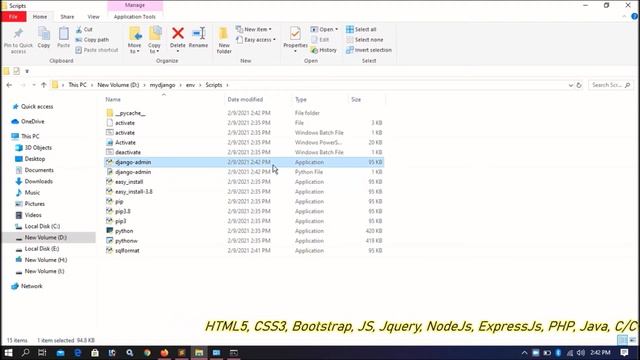The image size is (640, 360).
Task: Open Task View on taskbar
Action: pos(42,353)
